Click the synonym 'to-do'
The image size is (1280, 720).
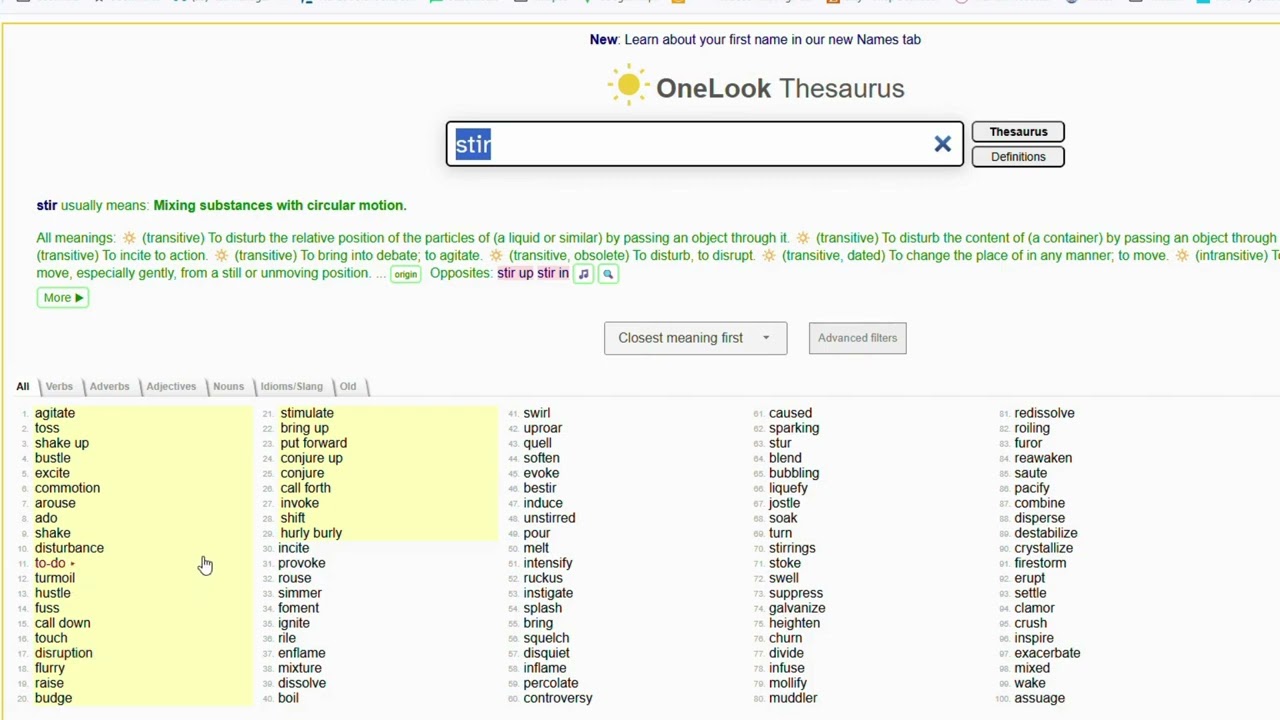click(x=50, y=563)
